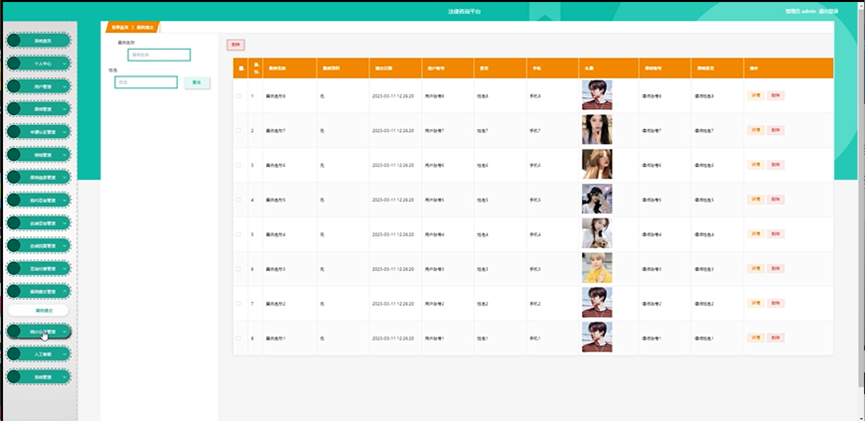This screenshot has width=865, height=421.
Task: Expand the 个人中心 chevron
Action: (x=65, y=63)
